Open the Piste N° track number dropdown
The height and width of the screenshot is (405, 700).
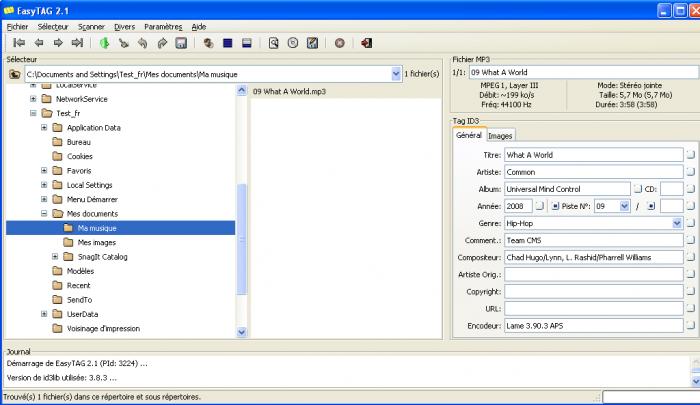[x=624, y=206]
